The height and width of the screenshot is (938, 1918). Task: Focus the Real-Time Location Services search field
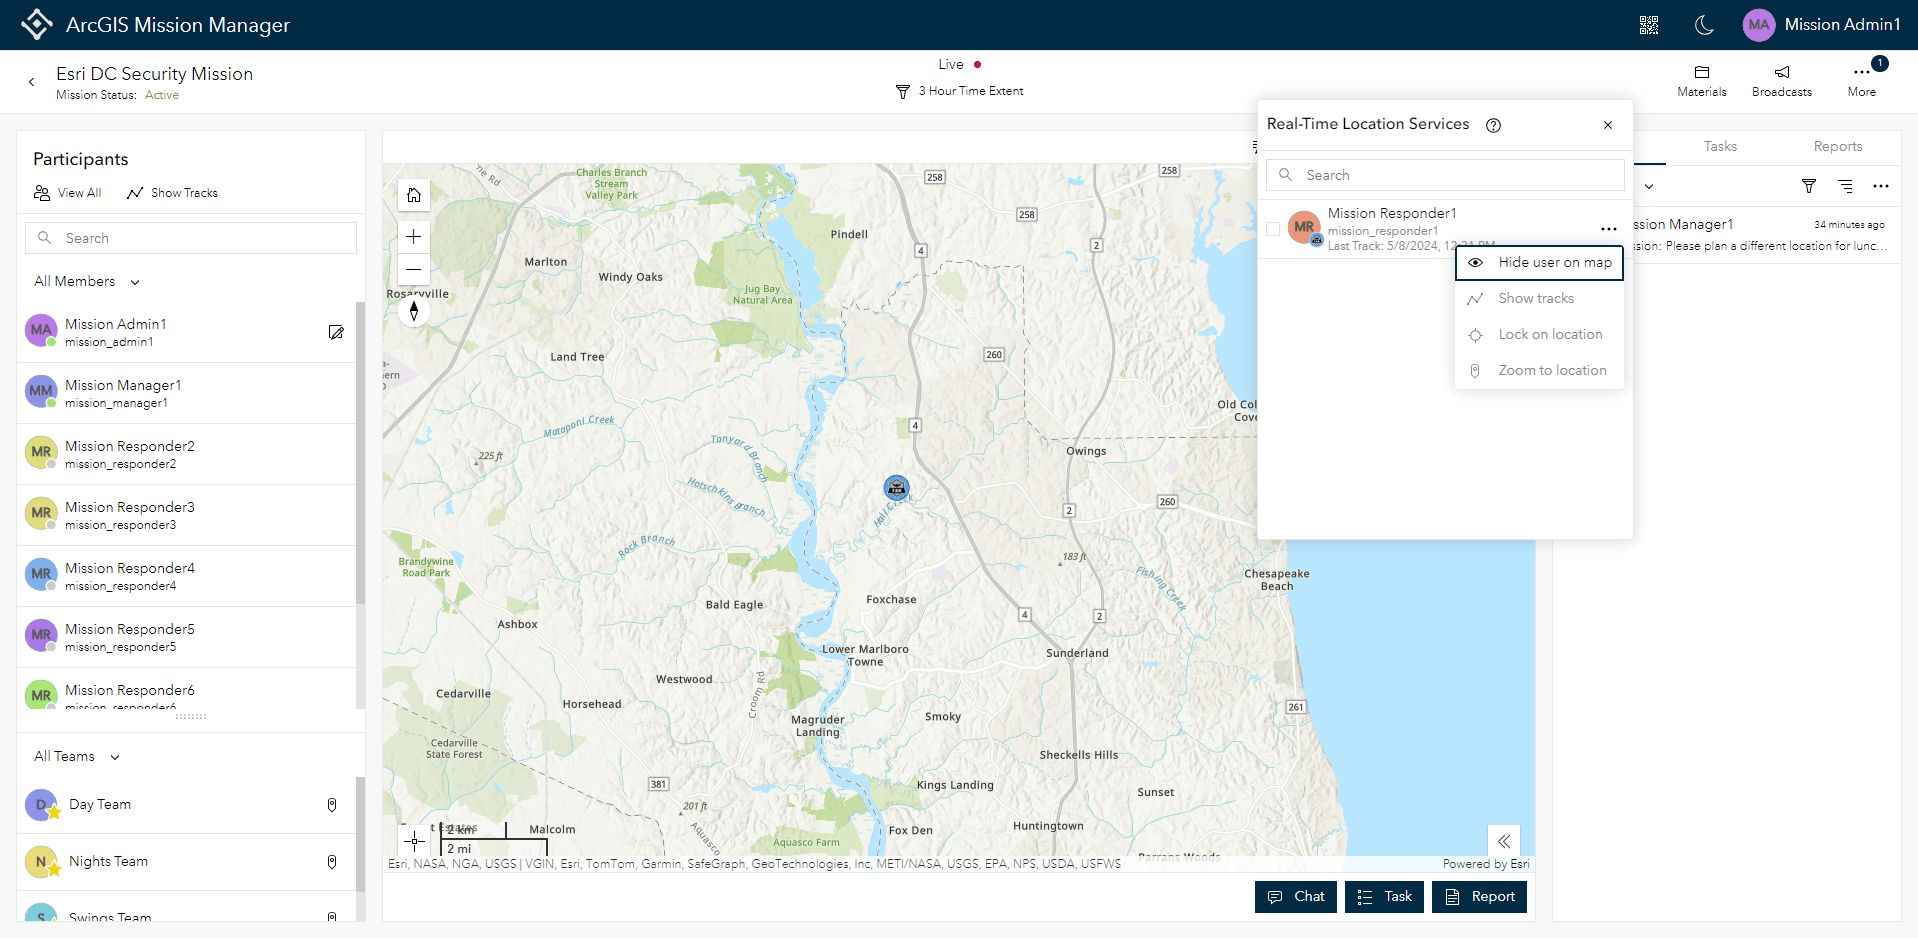tap(1445, 175)
